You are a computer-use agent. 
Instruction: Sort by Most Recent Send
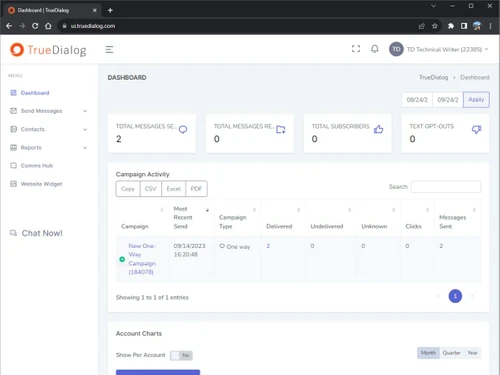(192, 218)
